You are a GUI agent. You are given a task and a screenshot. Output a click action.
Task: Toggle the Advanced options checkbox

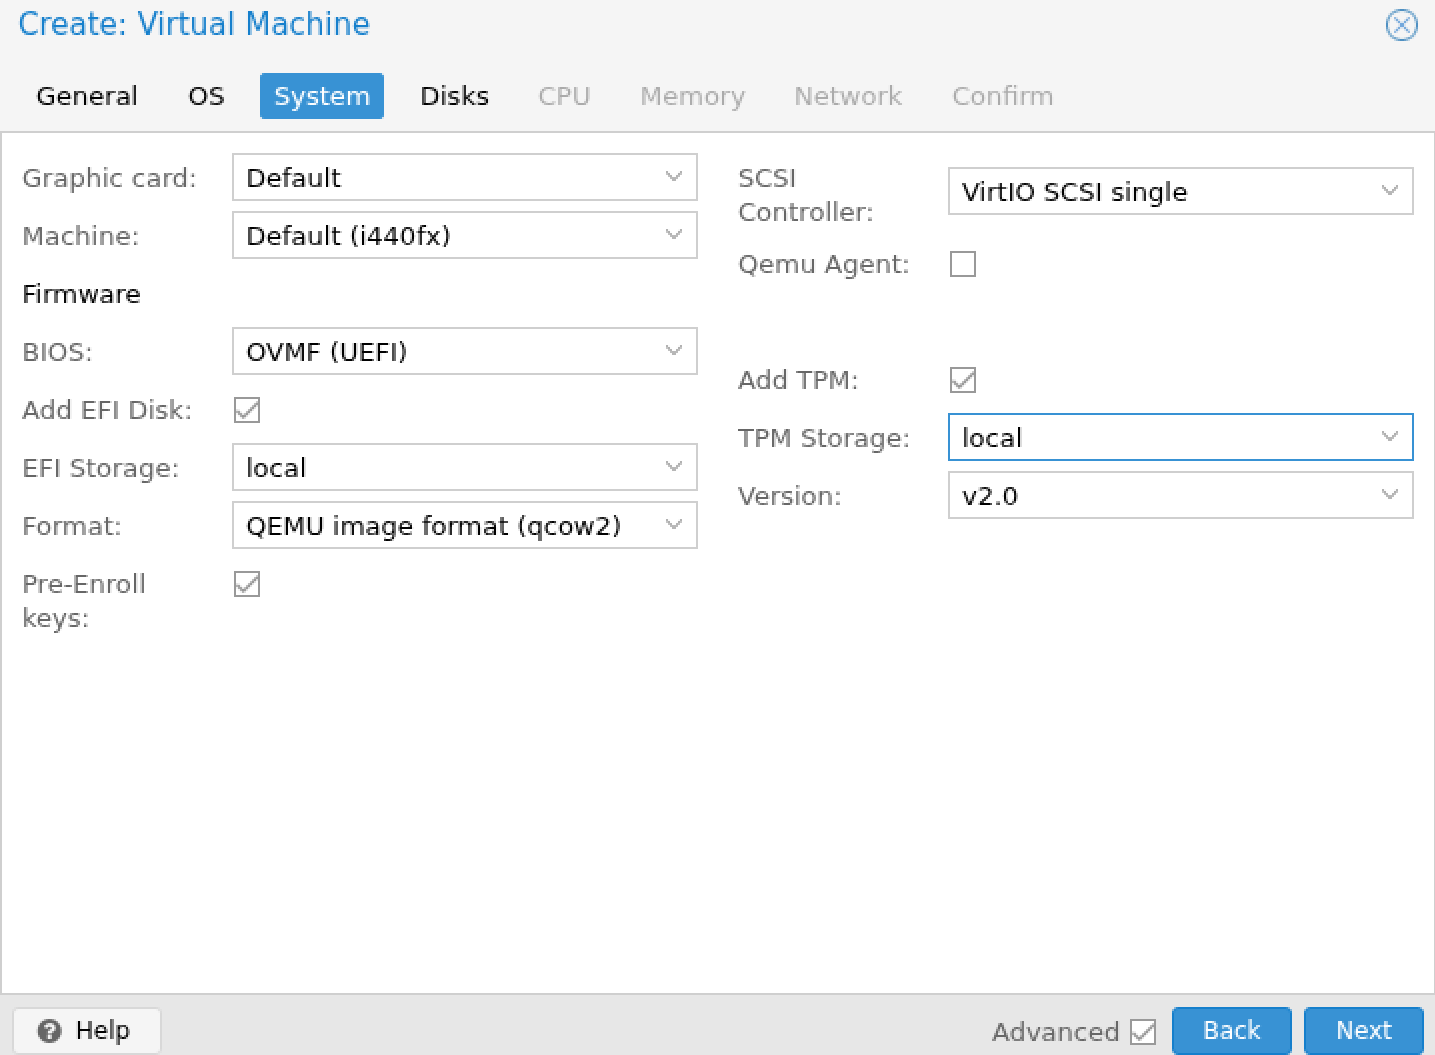1143,1031
